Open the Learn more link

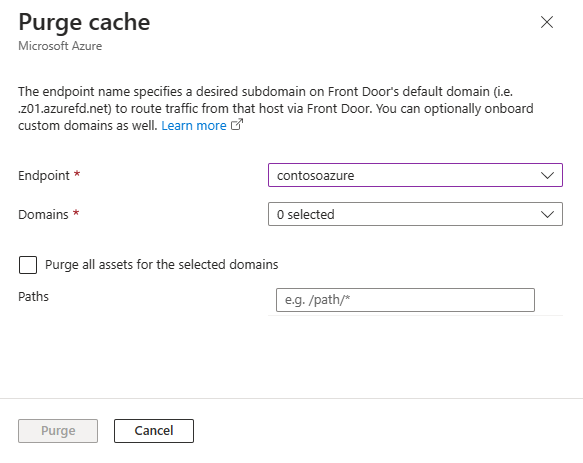194,126
